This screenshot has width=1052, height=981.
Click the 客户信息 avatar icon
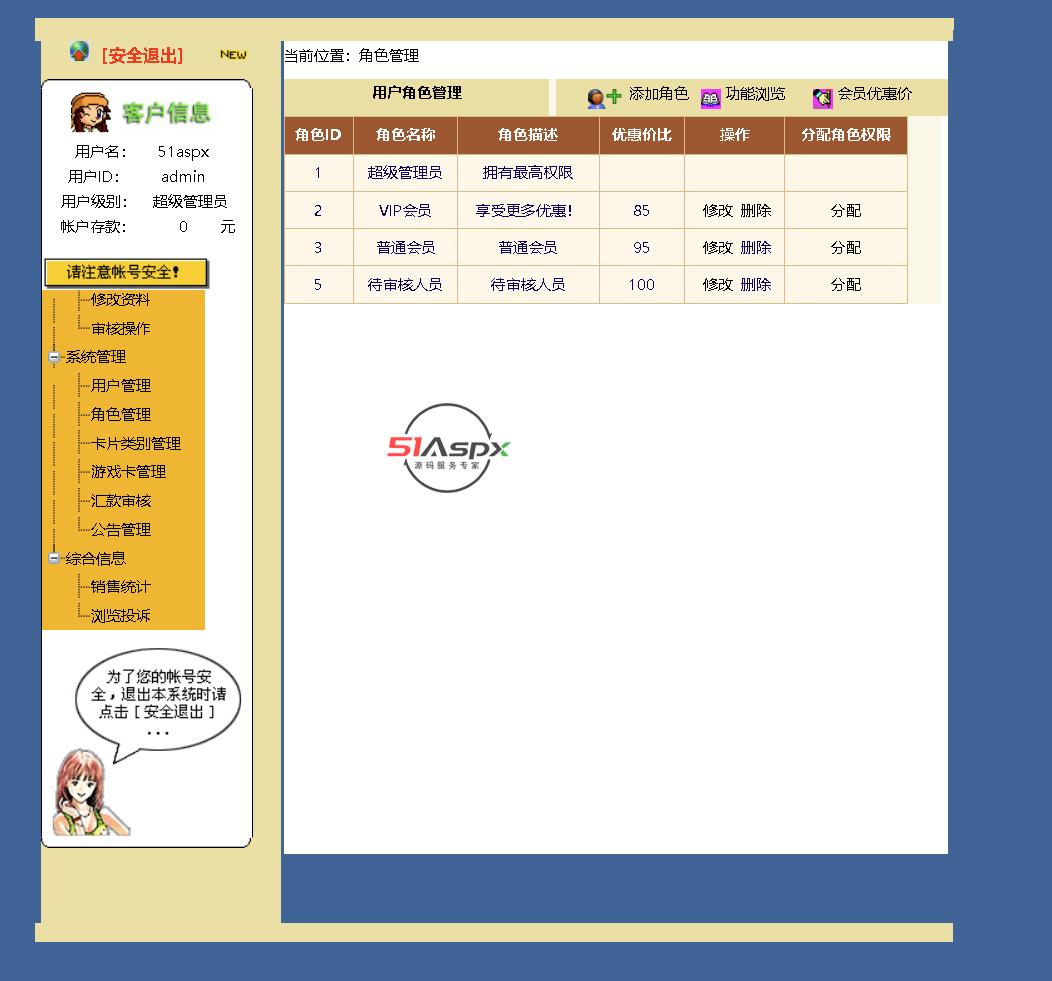coord(90,112)
